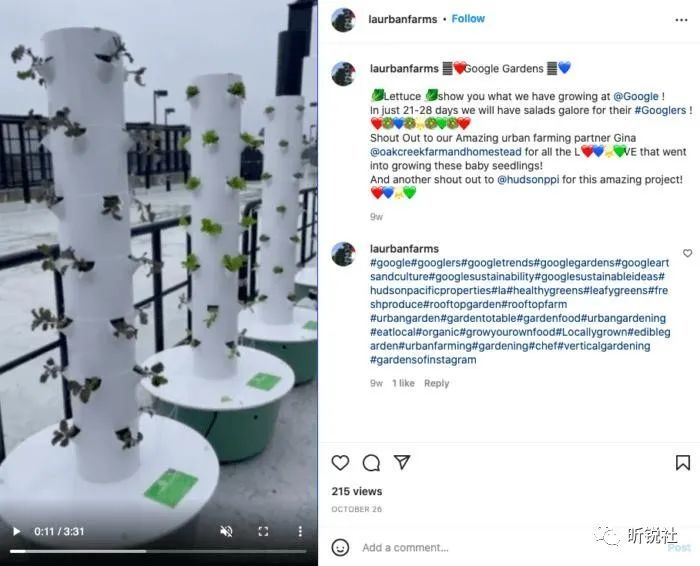700x566 pixels.
Task: Share post via paper plane icon
Action: (x=402, y=462)
